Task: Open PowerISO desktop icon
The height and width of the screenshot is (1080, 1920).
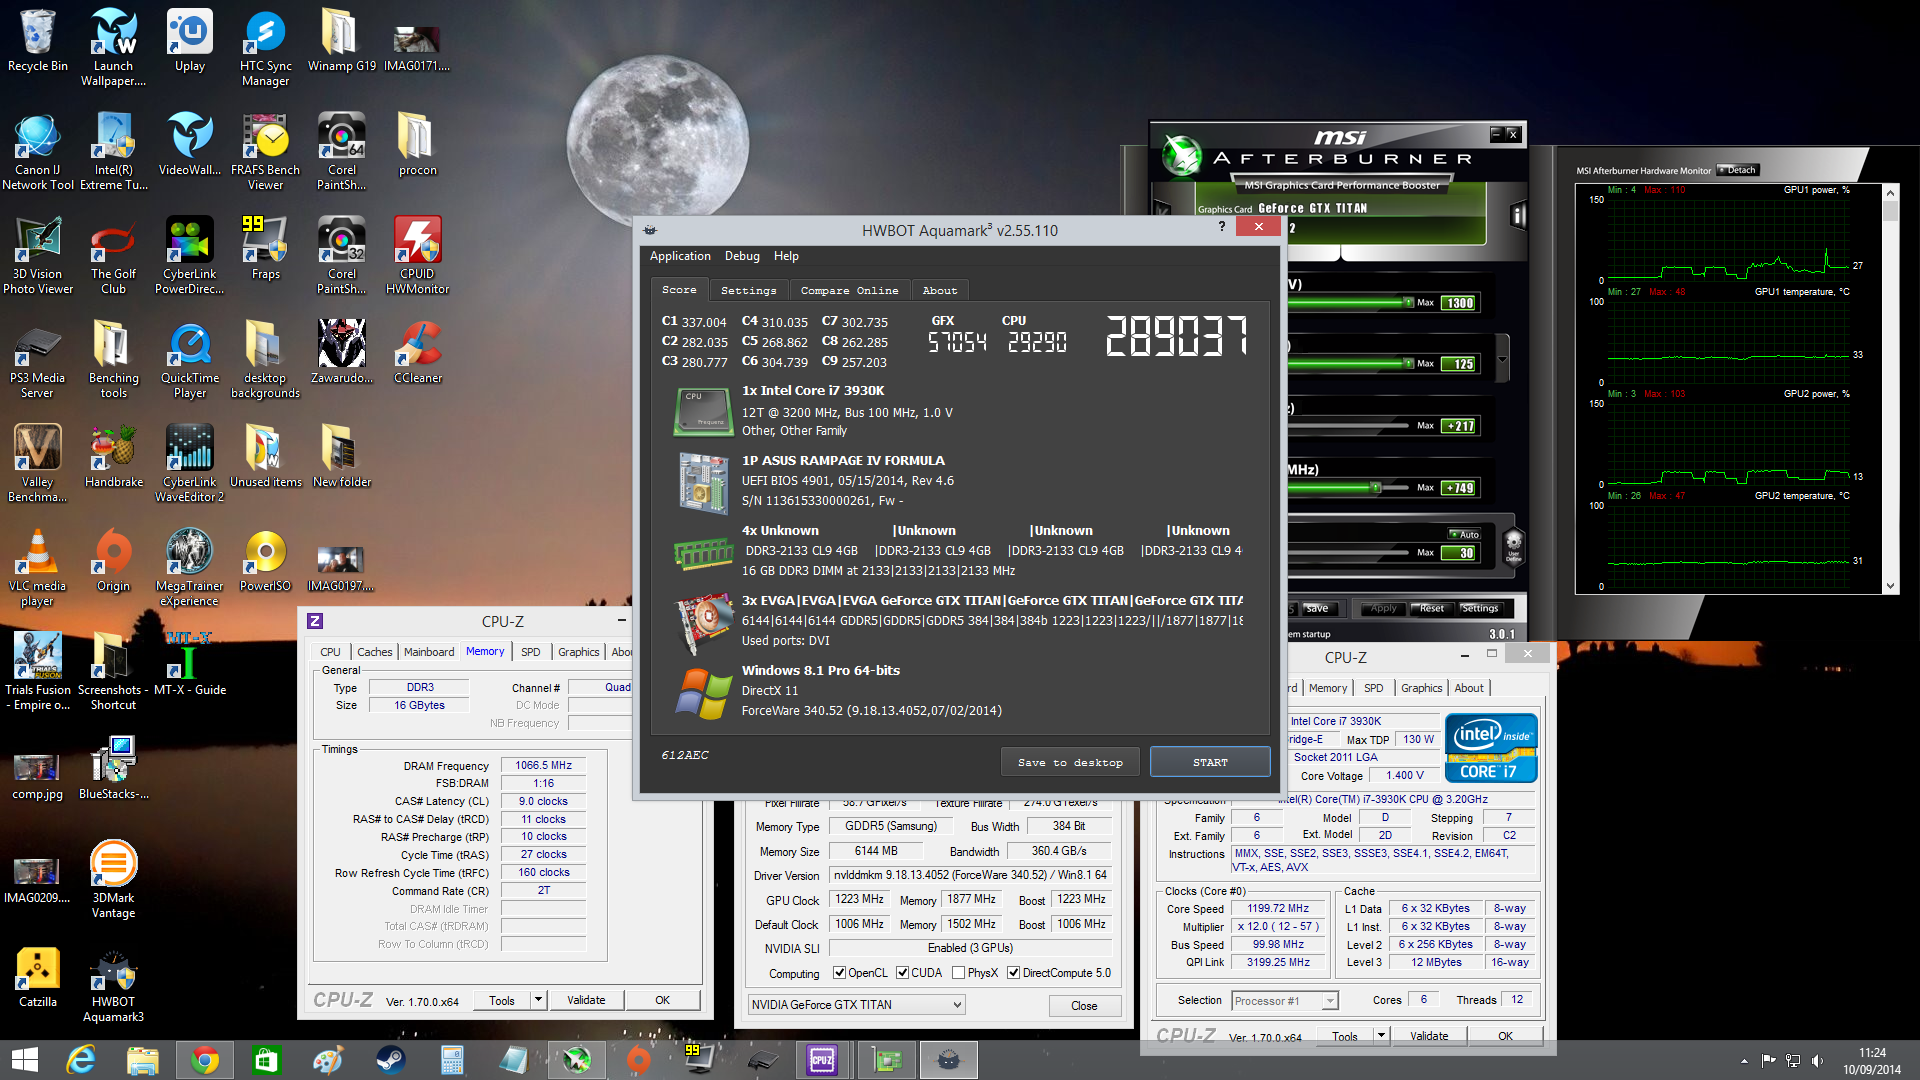Action: tap(265, 560)
